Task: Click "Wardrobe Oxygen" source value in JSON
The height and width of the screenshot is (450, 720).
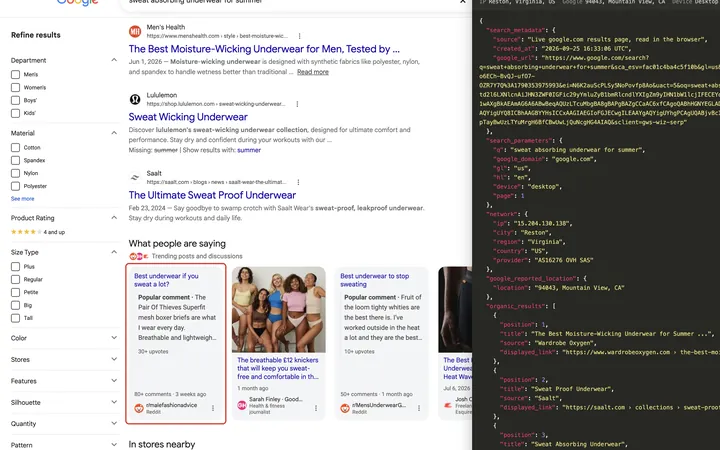Action: click(x=565, y=343)
